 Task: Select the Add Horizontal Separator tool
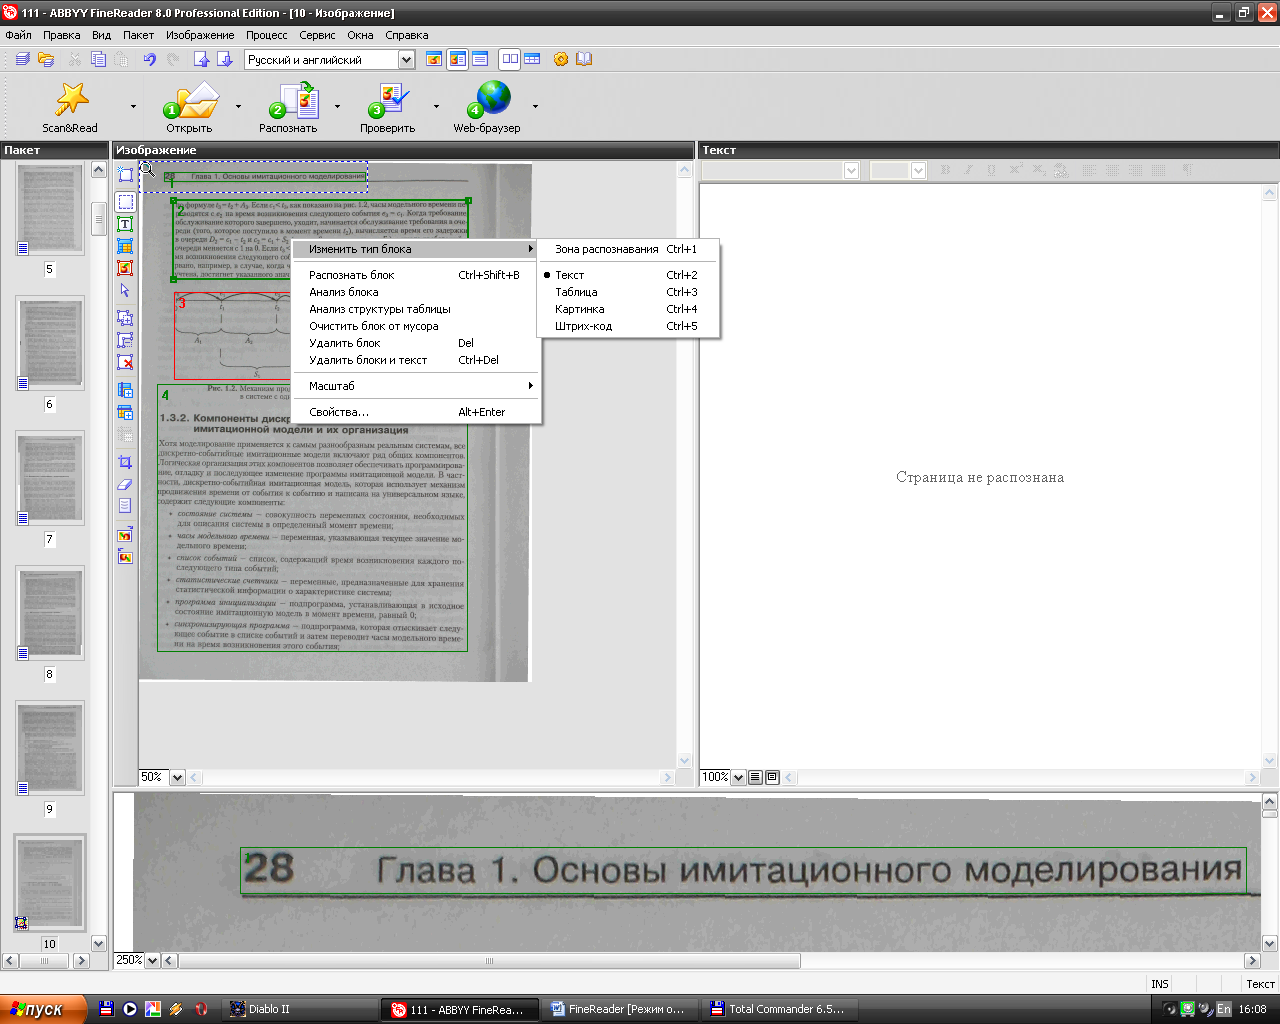pyautogui.click(x=125, y=412)
